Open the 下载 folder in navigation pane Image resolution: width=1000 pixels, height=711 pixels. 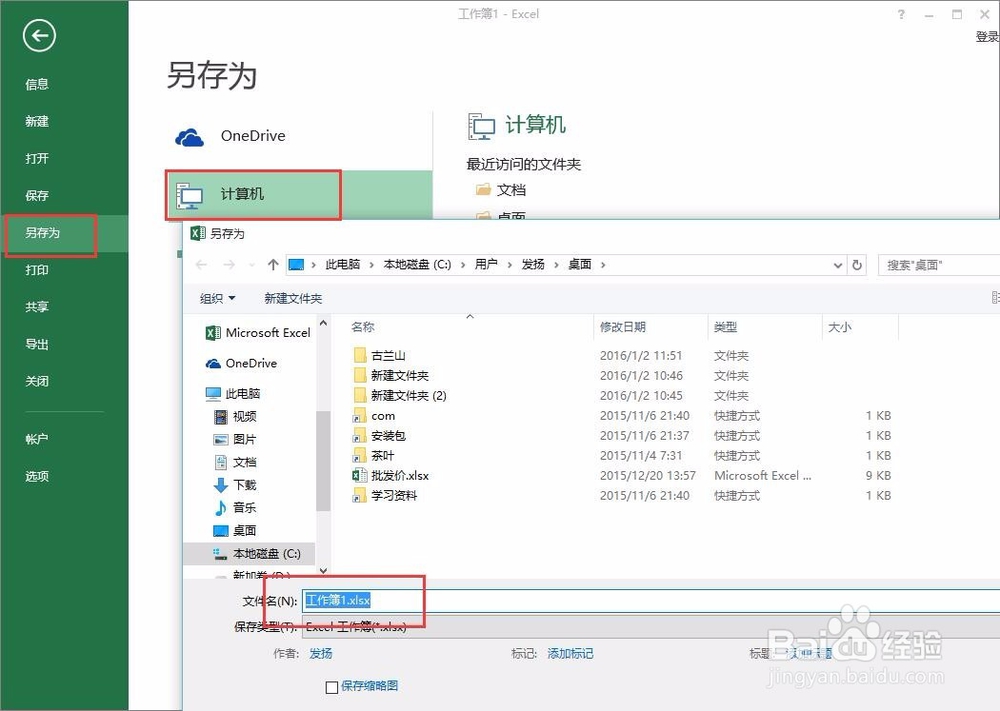coord(235,485)
